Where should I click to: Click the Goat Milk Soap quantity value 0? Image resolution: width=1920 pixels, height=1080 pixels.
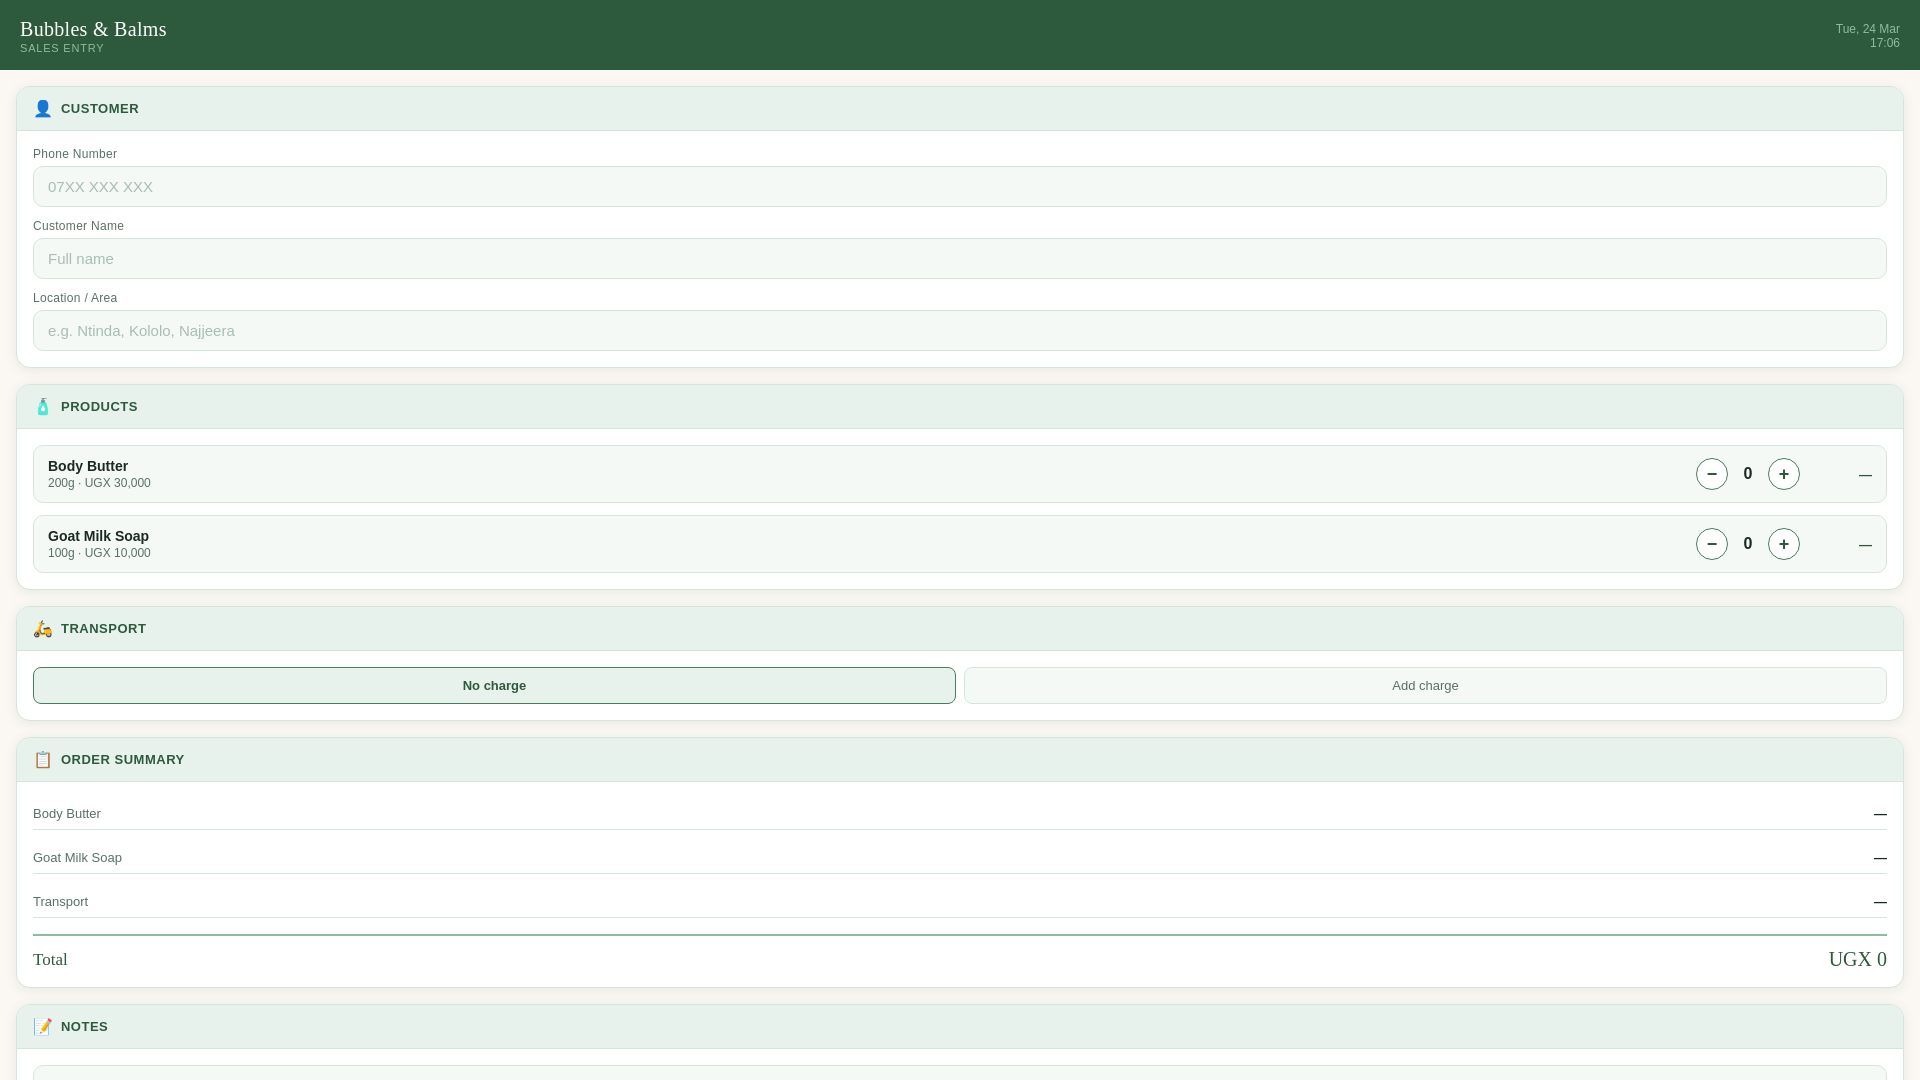click(1748, 544)
